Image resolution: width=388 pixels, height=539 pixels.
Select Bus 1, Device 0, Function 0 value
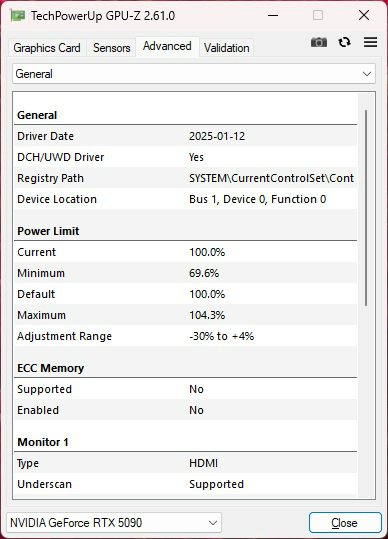(257, 199)
